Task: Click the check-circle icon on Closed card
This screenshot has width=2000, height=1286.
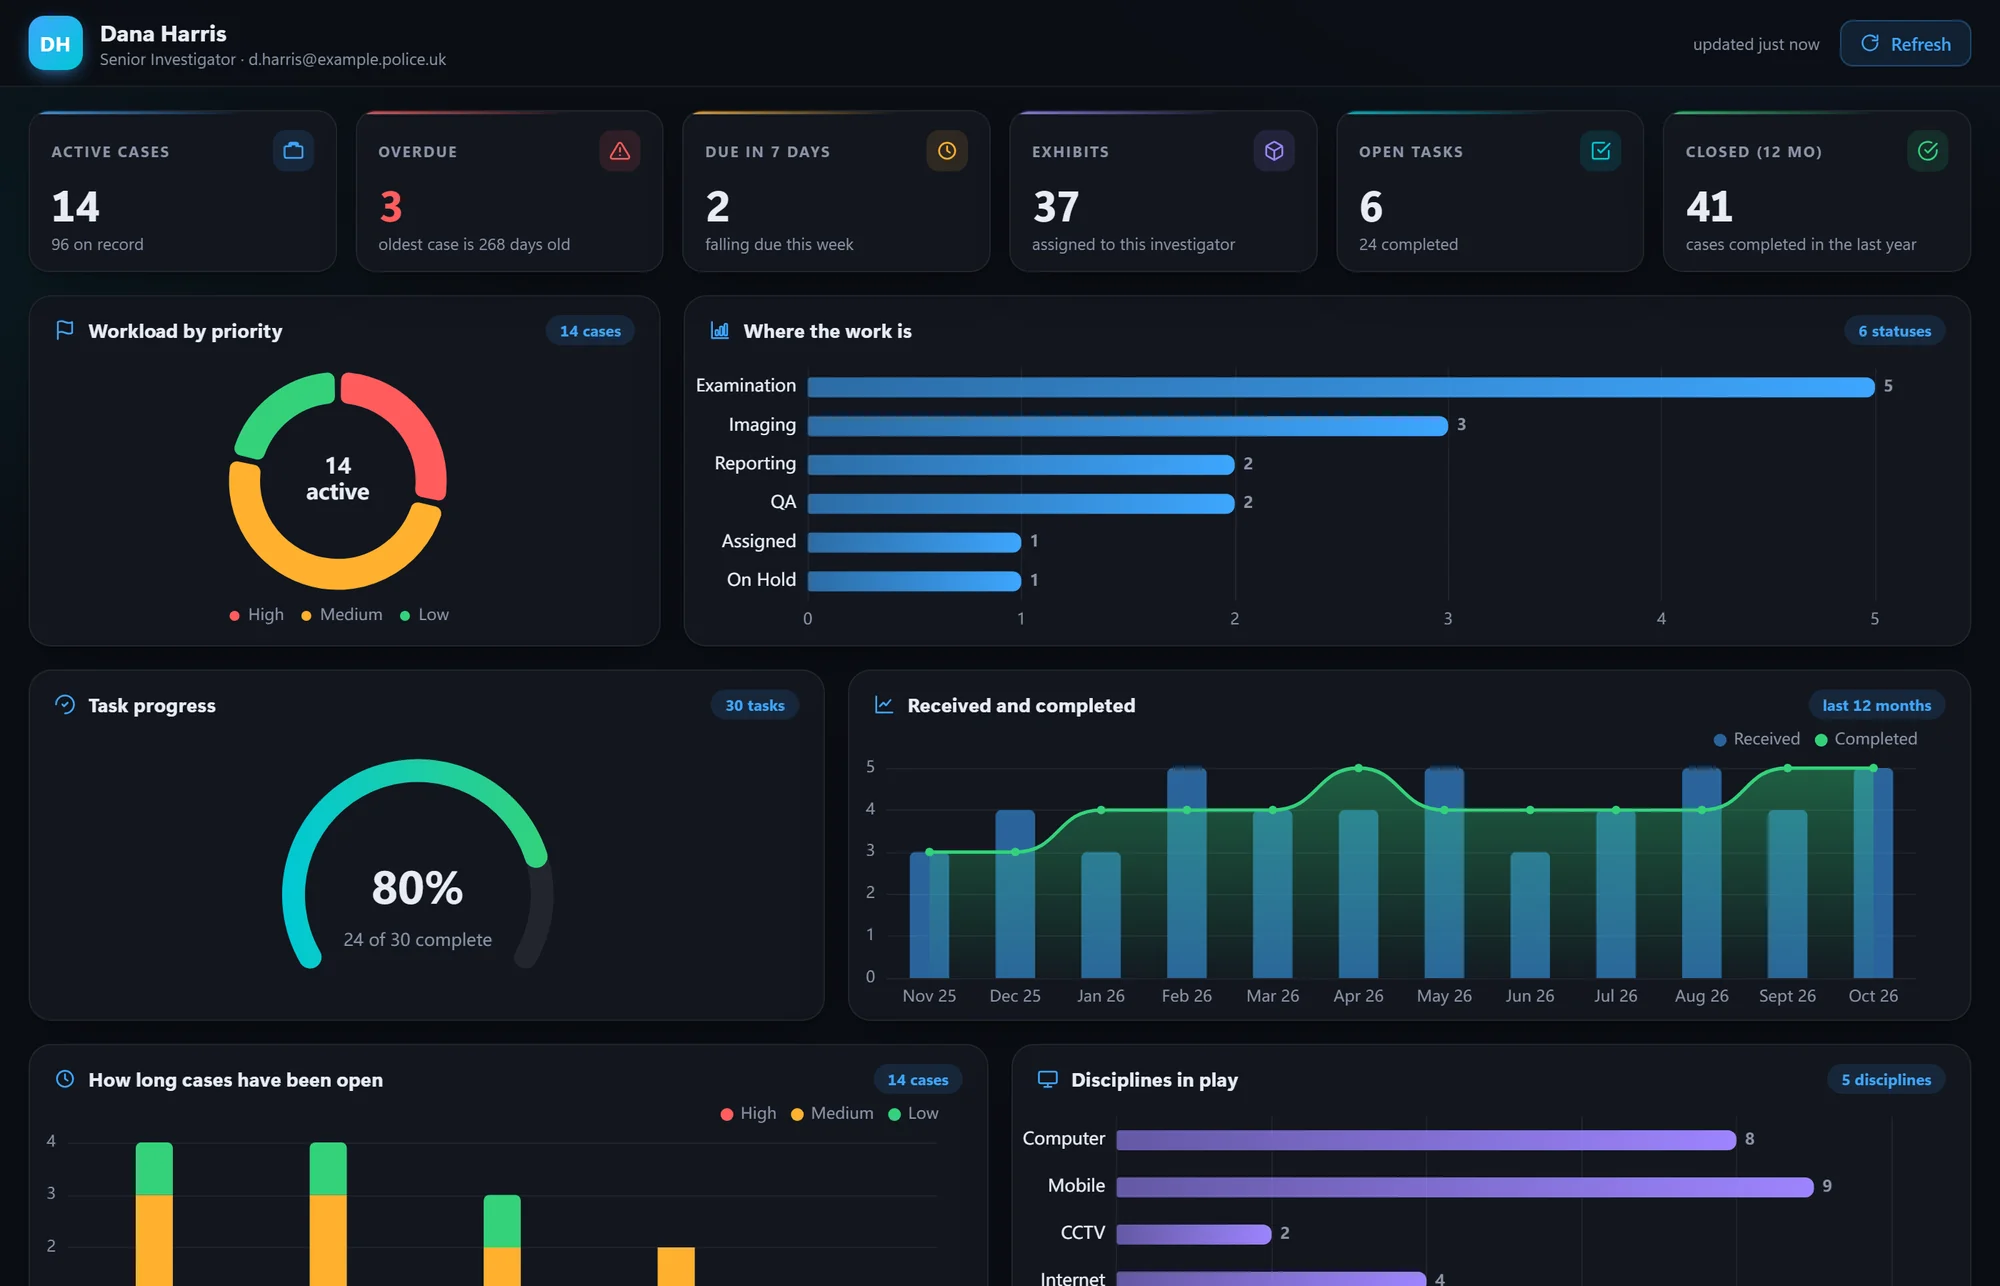Action: pyautogui.click(x=1928, y=151)
